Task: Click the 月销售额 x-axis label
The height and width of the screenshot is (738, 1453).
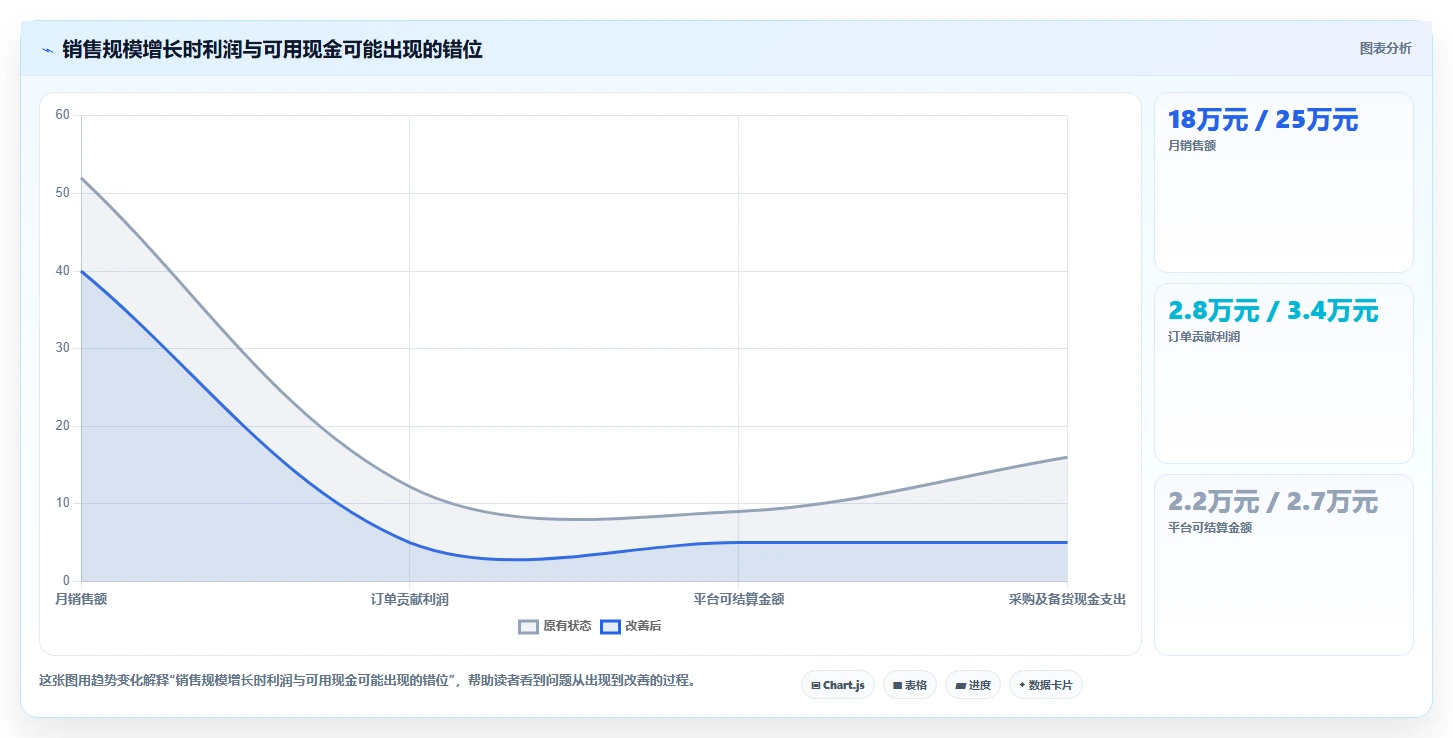Action: tap(81, 599)
